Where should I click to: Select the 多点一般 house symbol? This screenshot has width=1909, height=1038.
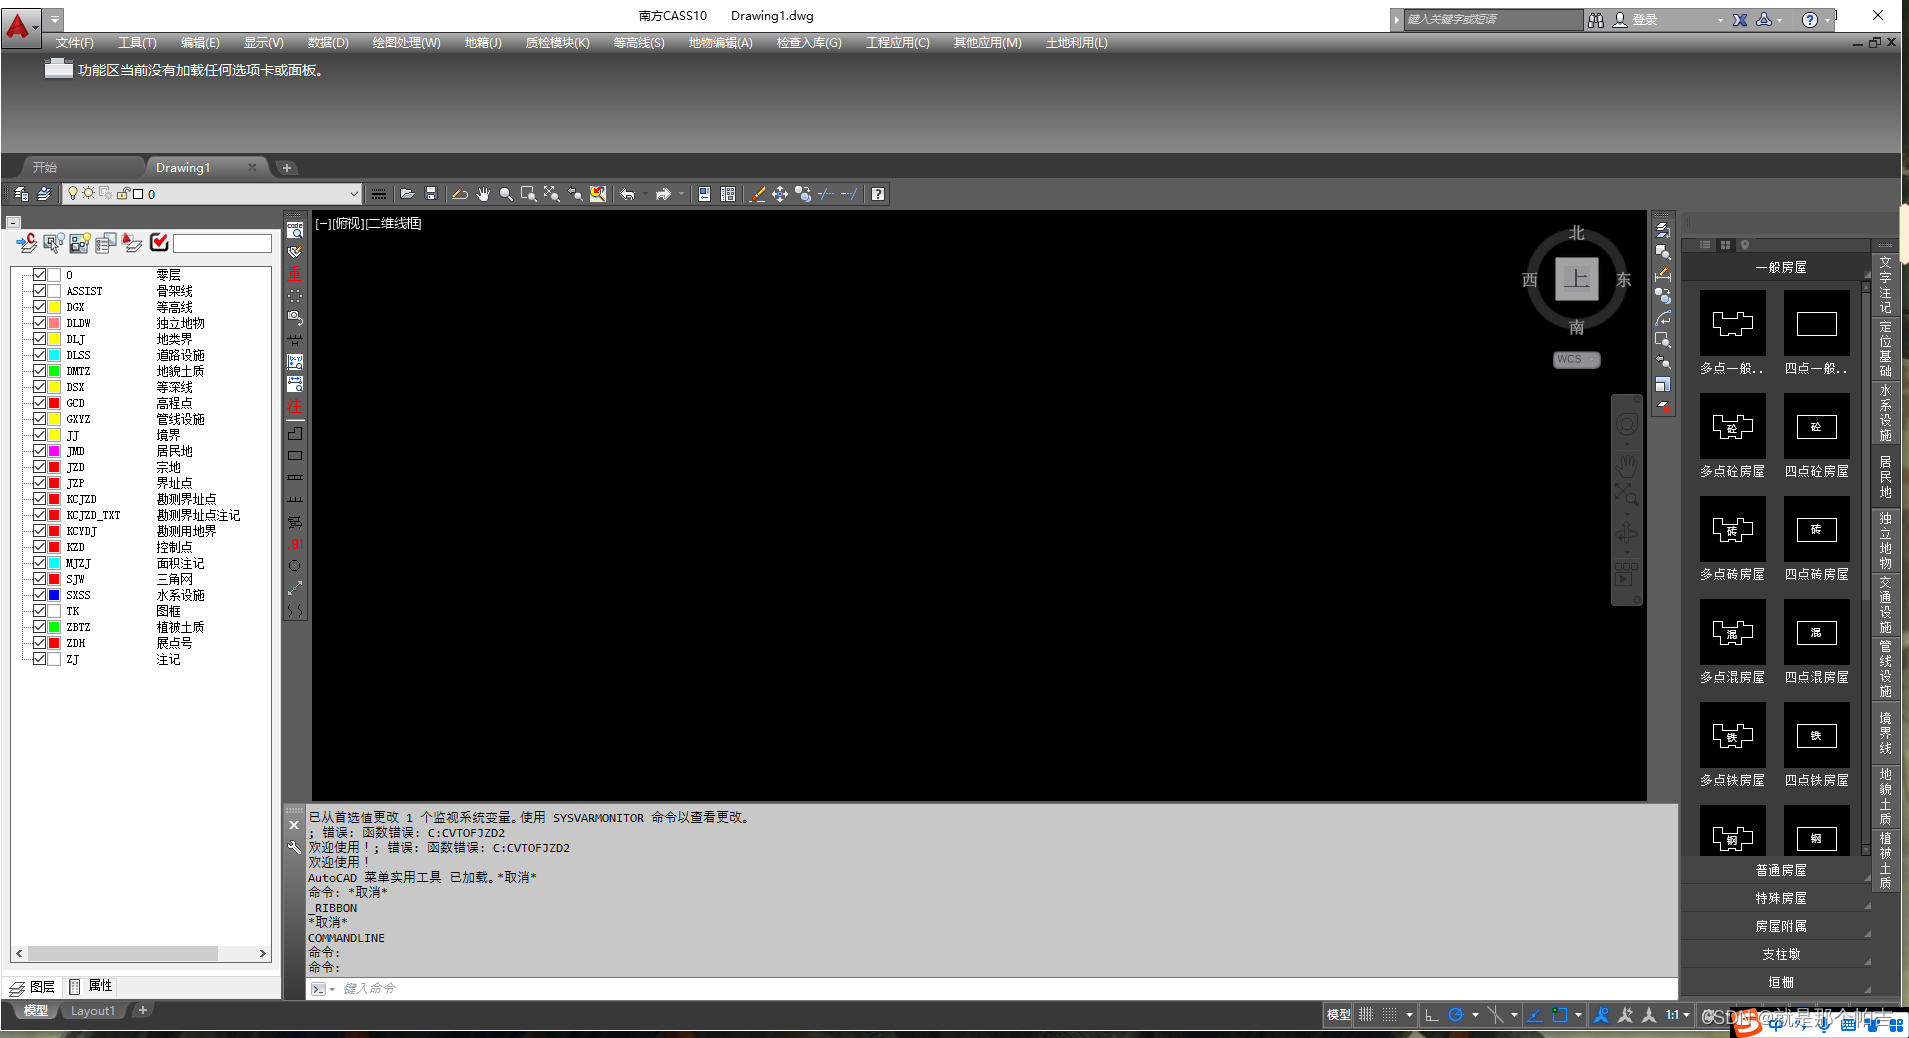click(x=1732, y=324)
